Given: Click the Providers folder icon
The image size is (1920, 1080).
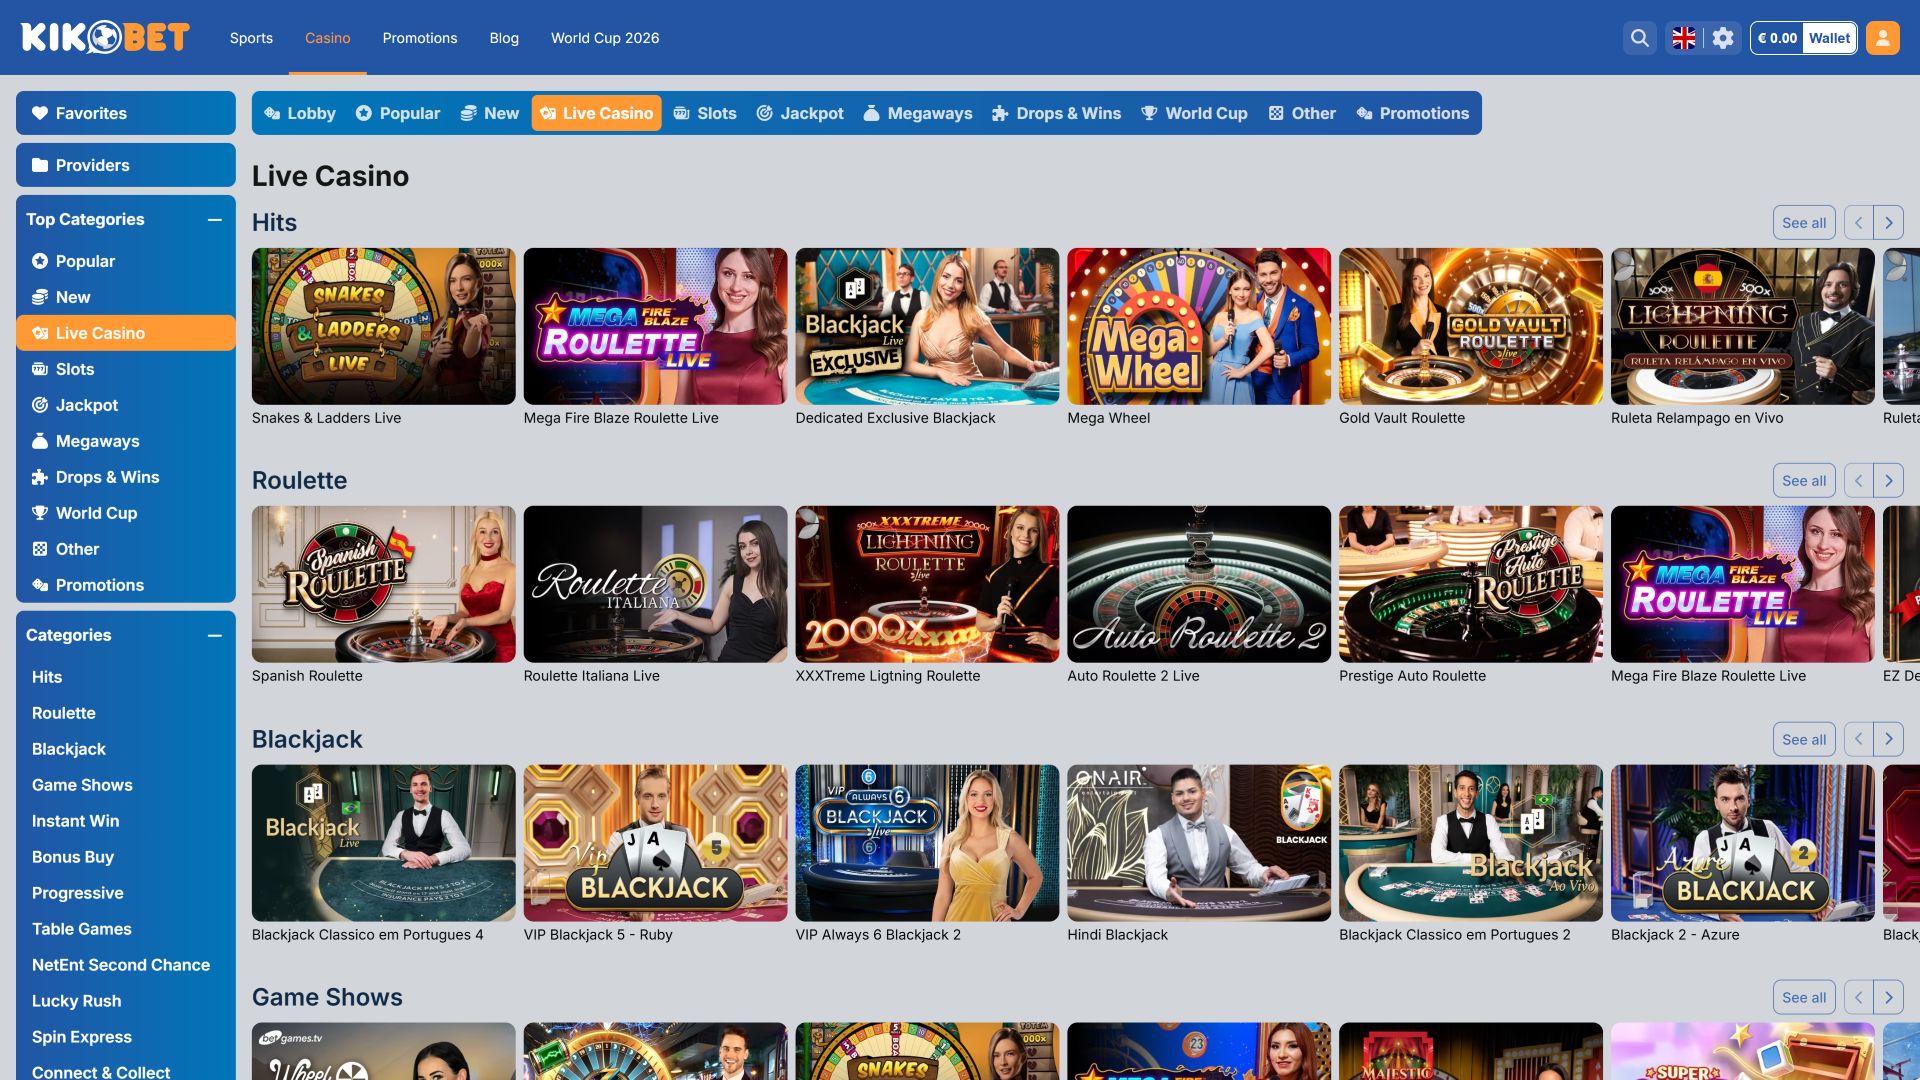Looking at the screenshot, I should click(40, 165).
